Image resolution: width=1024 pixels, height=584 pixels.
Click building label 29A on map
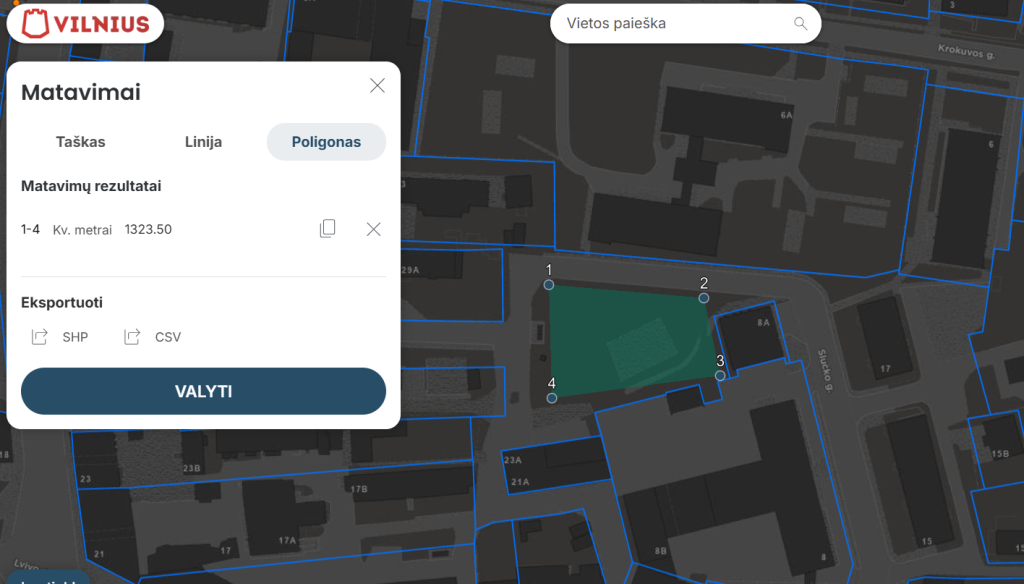click(x=410, y=270)
